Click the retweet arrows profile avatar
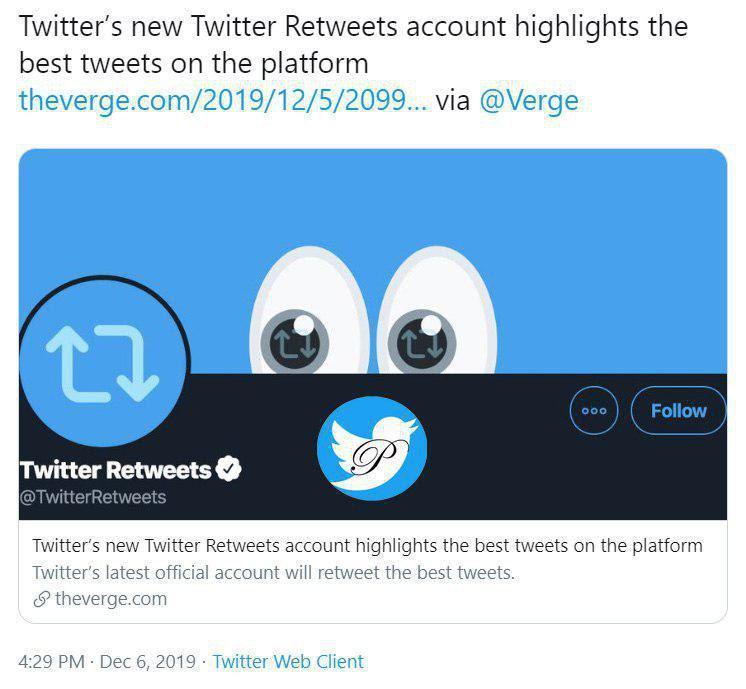Viewport: 746px width, 689px height. pos(103,362)
